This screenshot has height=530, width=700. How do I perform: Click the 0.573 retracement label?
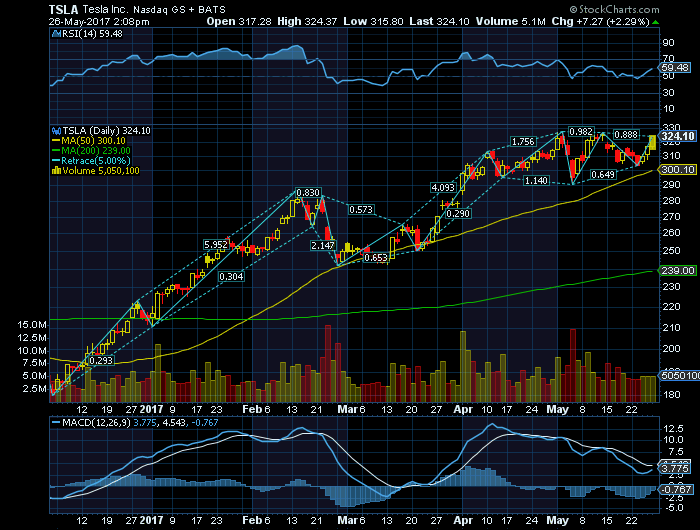coord(361,209)
